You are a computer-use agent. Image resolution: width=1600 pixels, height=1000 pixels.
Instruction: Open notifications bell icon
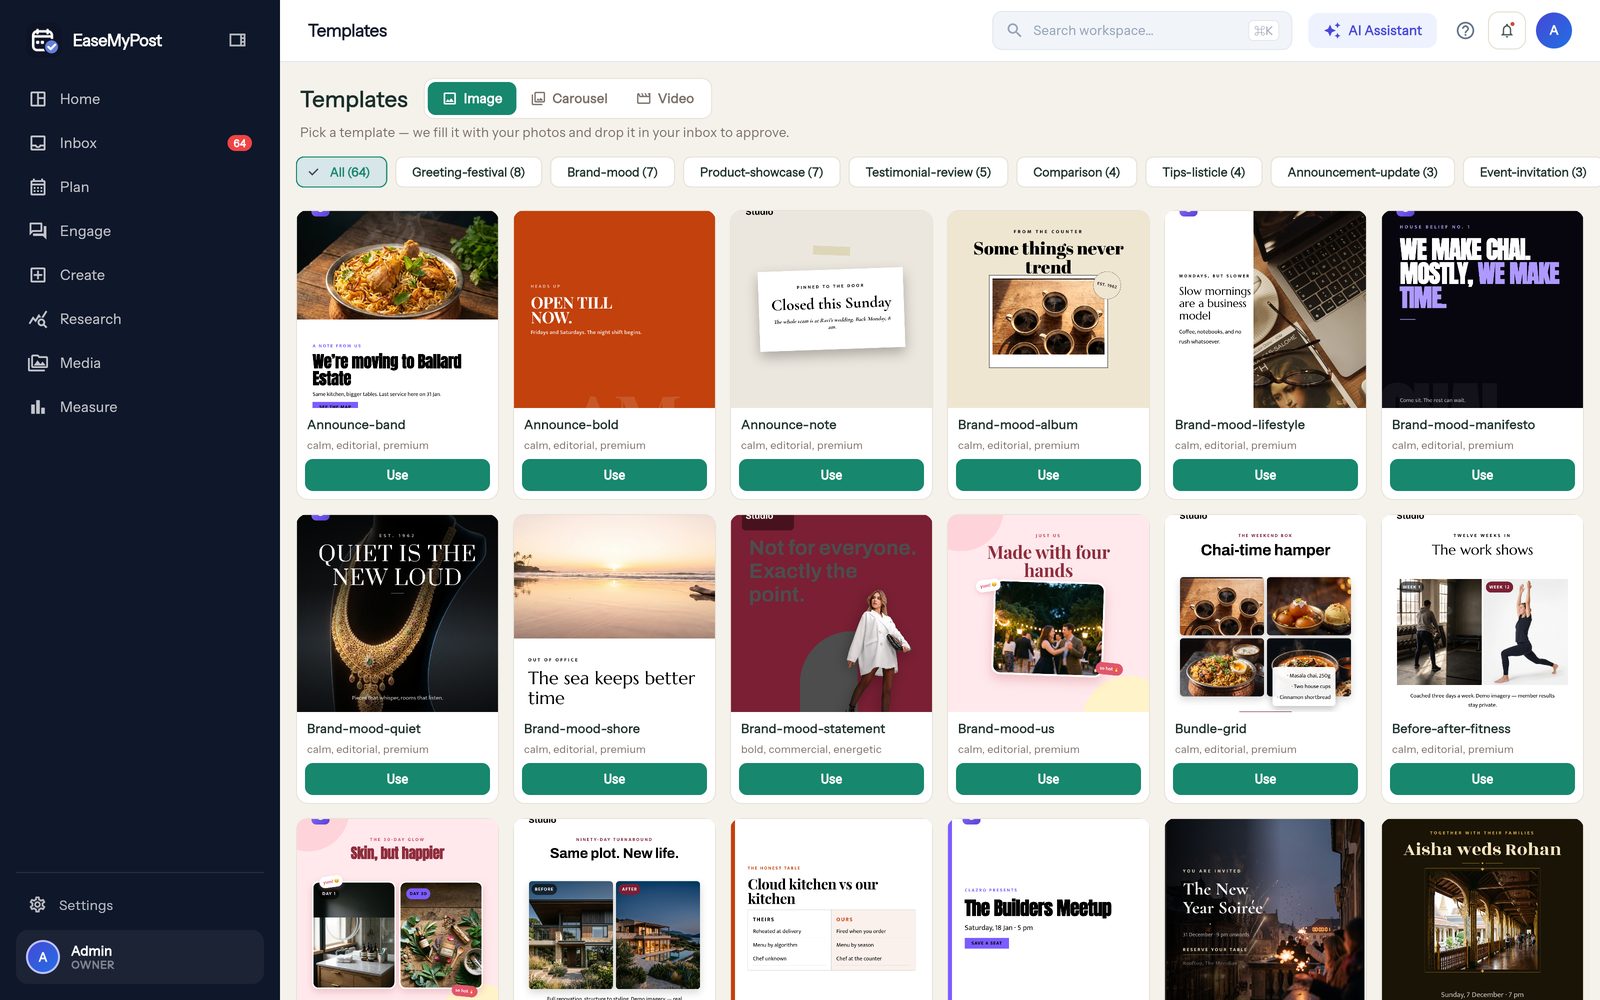pyautogui.click(x=1507, y=30)
